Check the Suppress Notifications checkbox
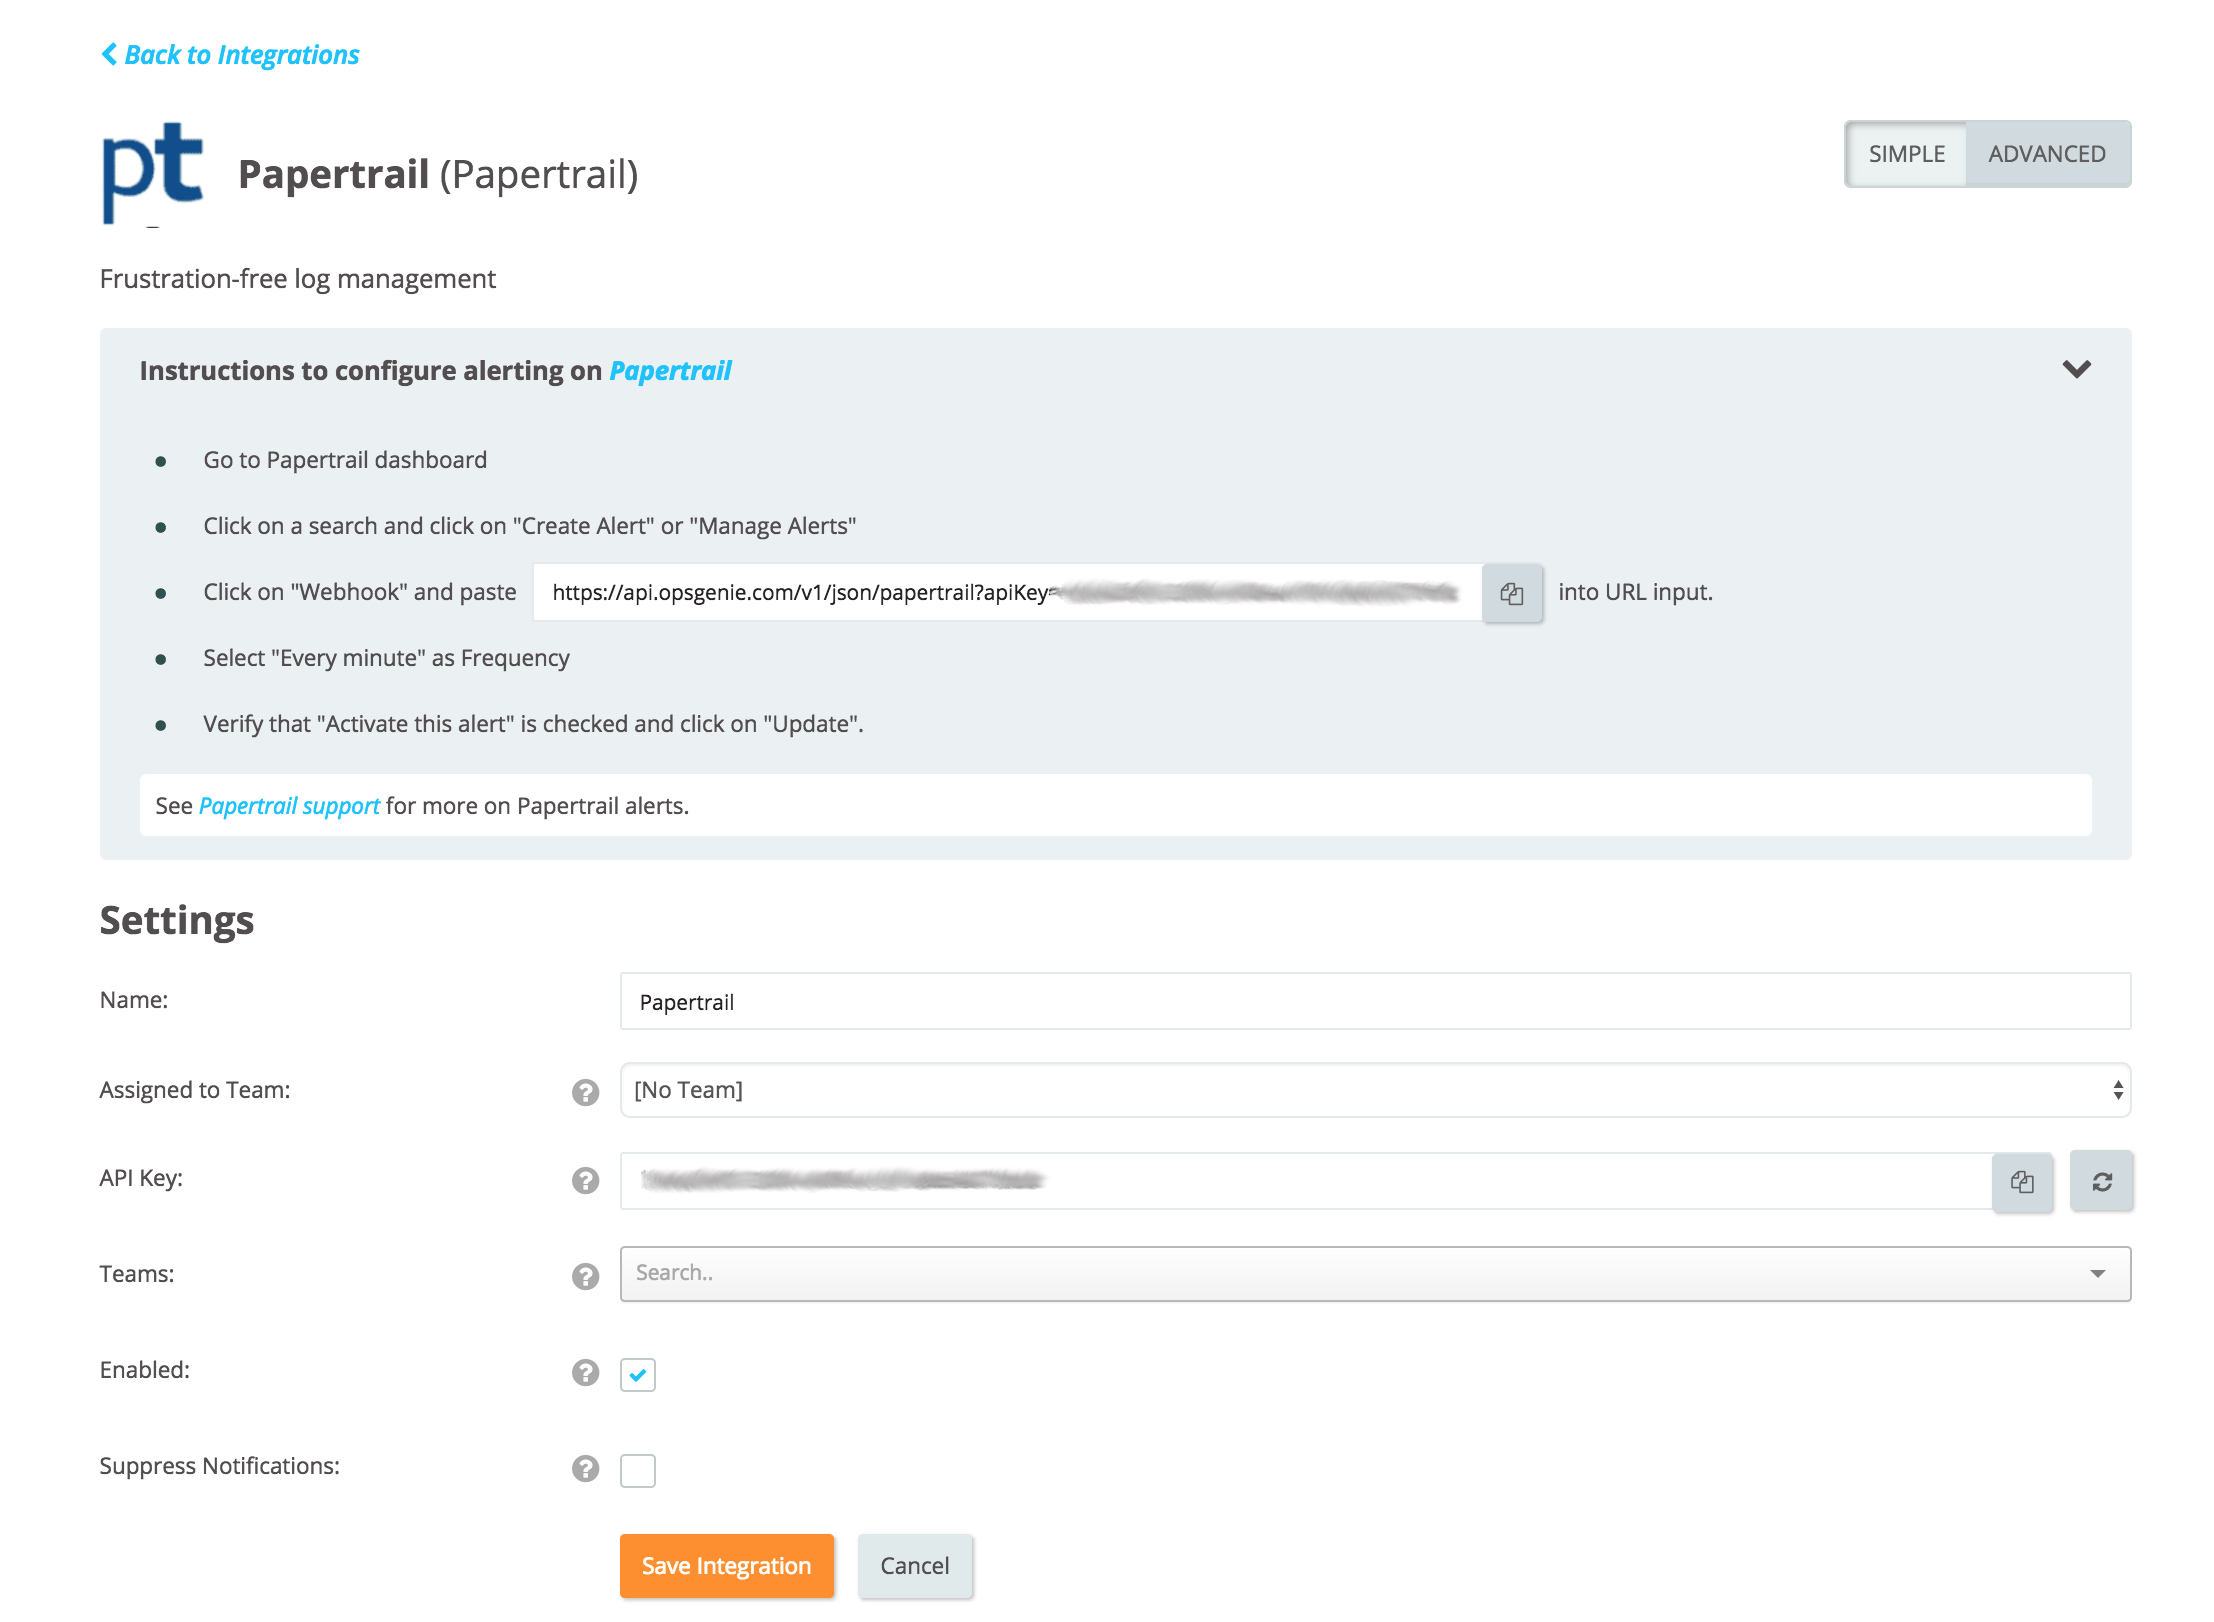The width and height of the screenshot is (2214, 1622). click(x=637, y=1470)
